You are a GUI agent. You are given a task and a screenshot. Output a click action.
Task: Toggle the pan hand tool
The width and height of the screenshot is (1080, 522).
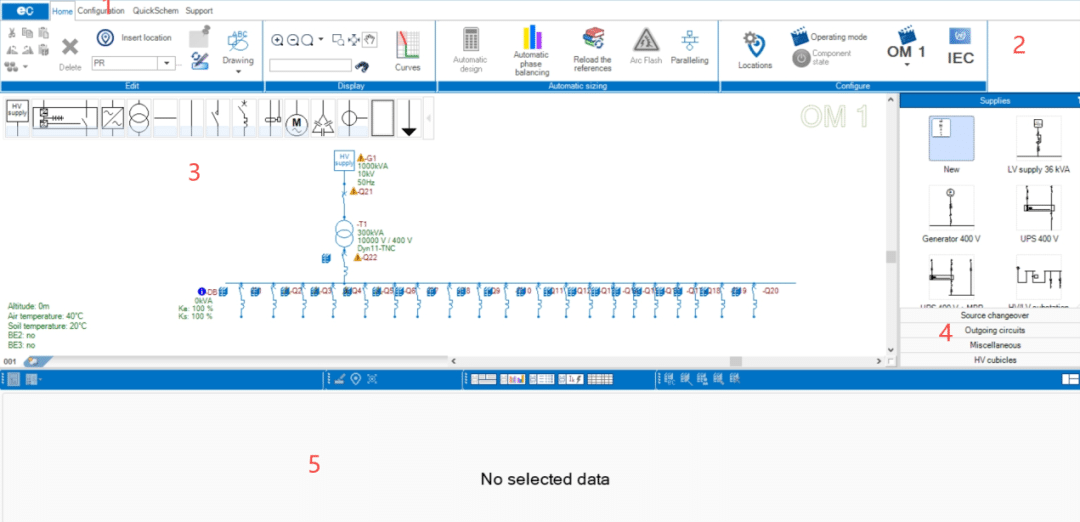point(368,40)
